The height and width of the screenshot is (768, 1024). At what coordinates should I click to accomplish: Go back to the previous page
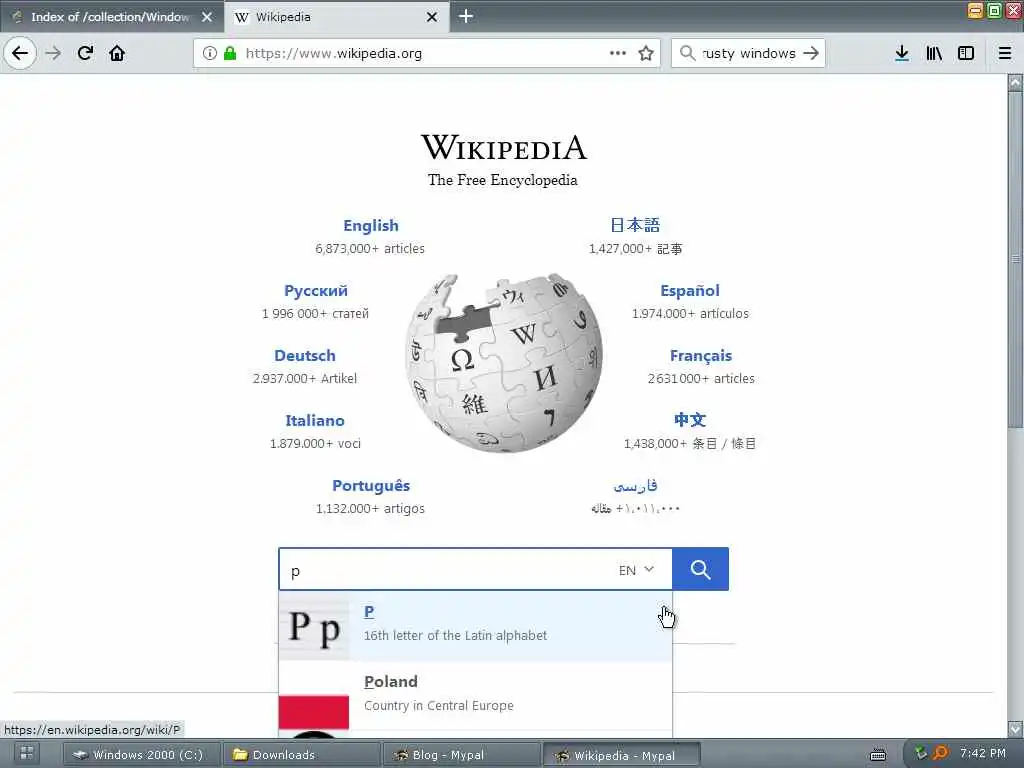click(20, 53)
